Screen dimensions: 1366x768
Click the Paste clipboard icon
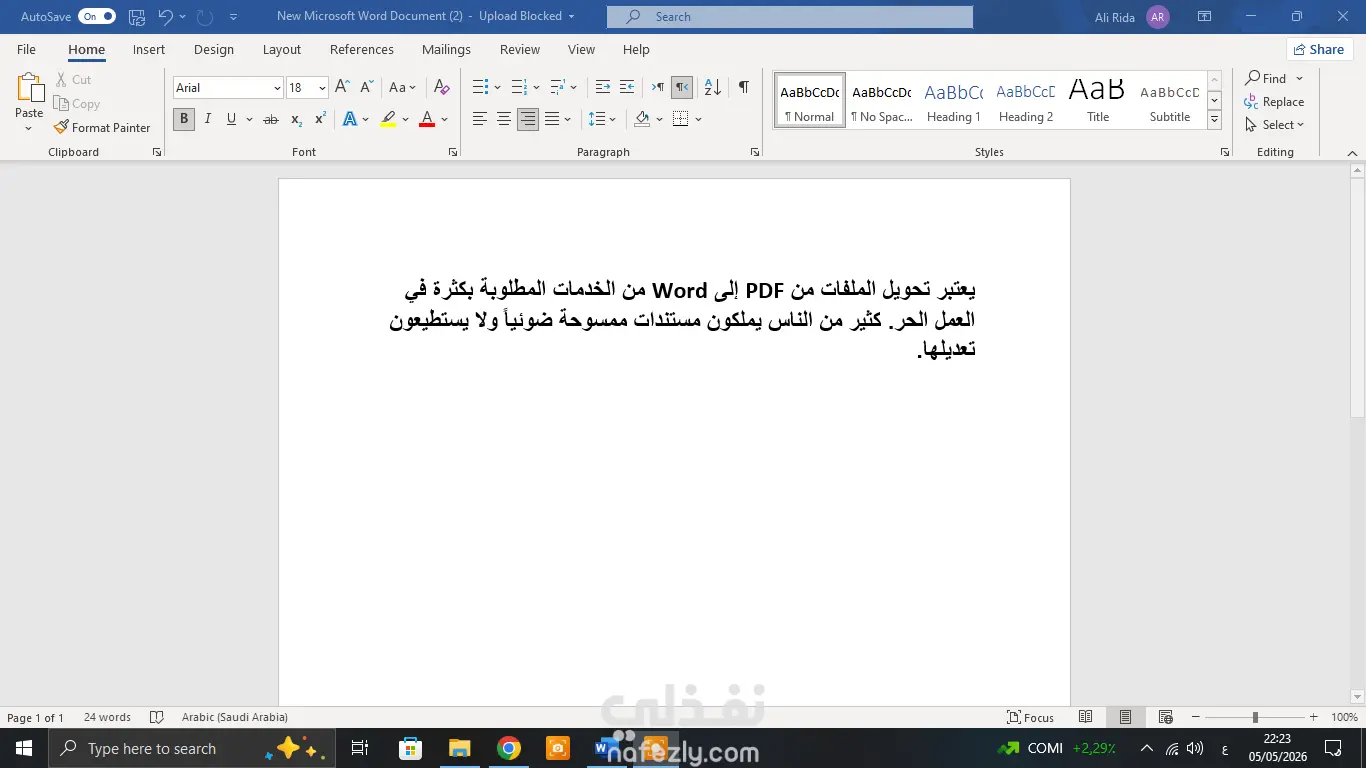(x=29, y=88)
